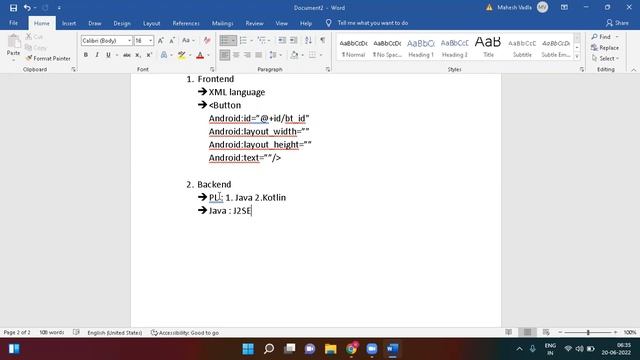
Task: Click the 508 words count indicator
Action: coord(52,333)
